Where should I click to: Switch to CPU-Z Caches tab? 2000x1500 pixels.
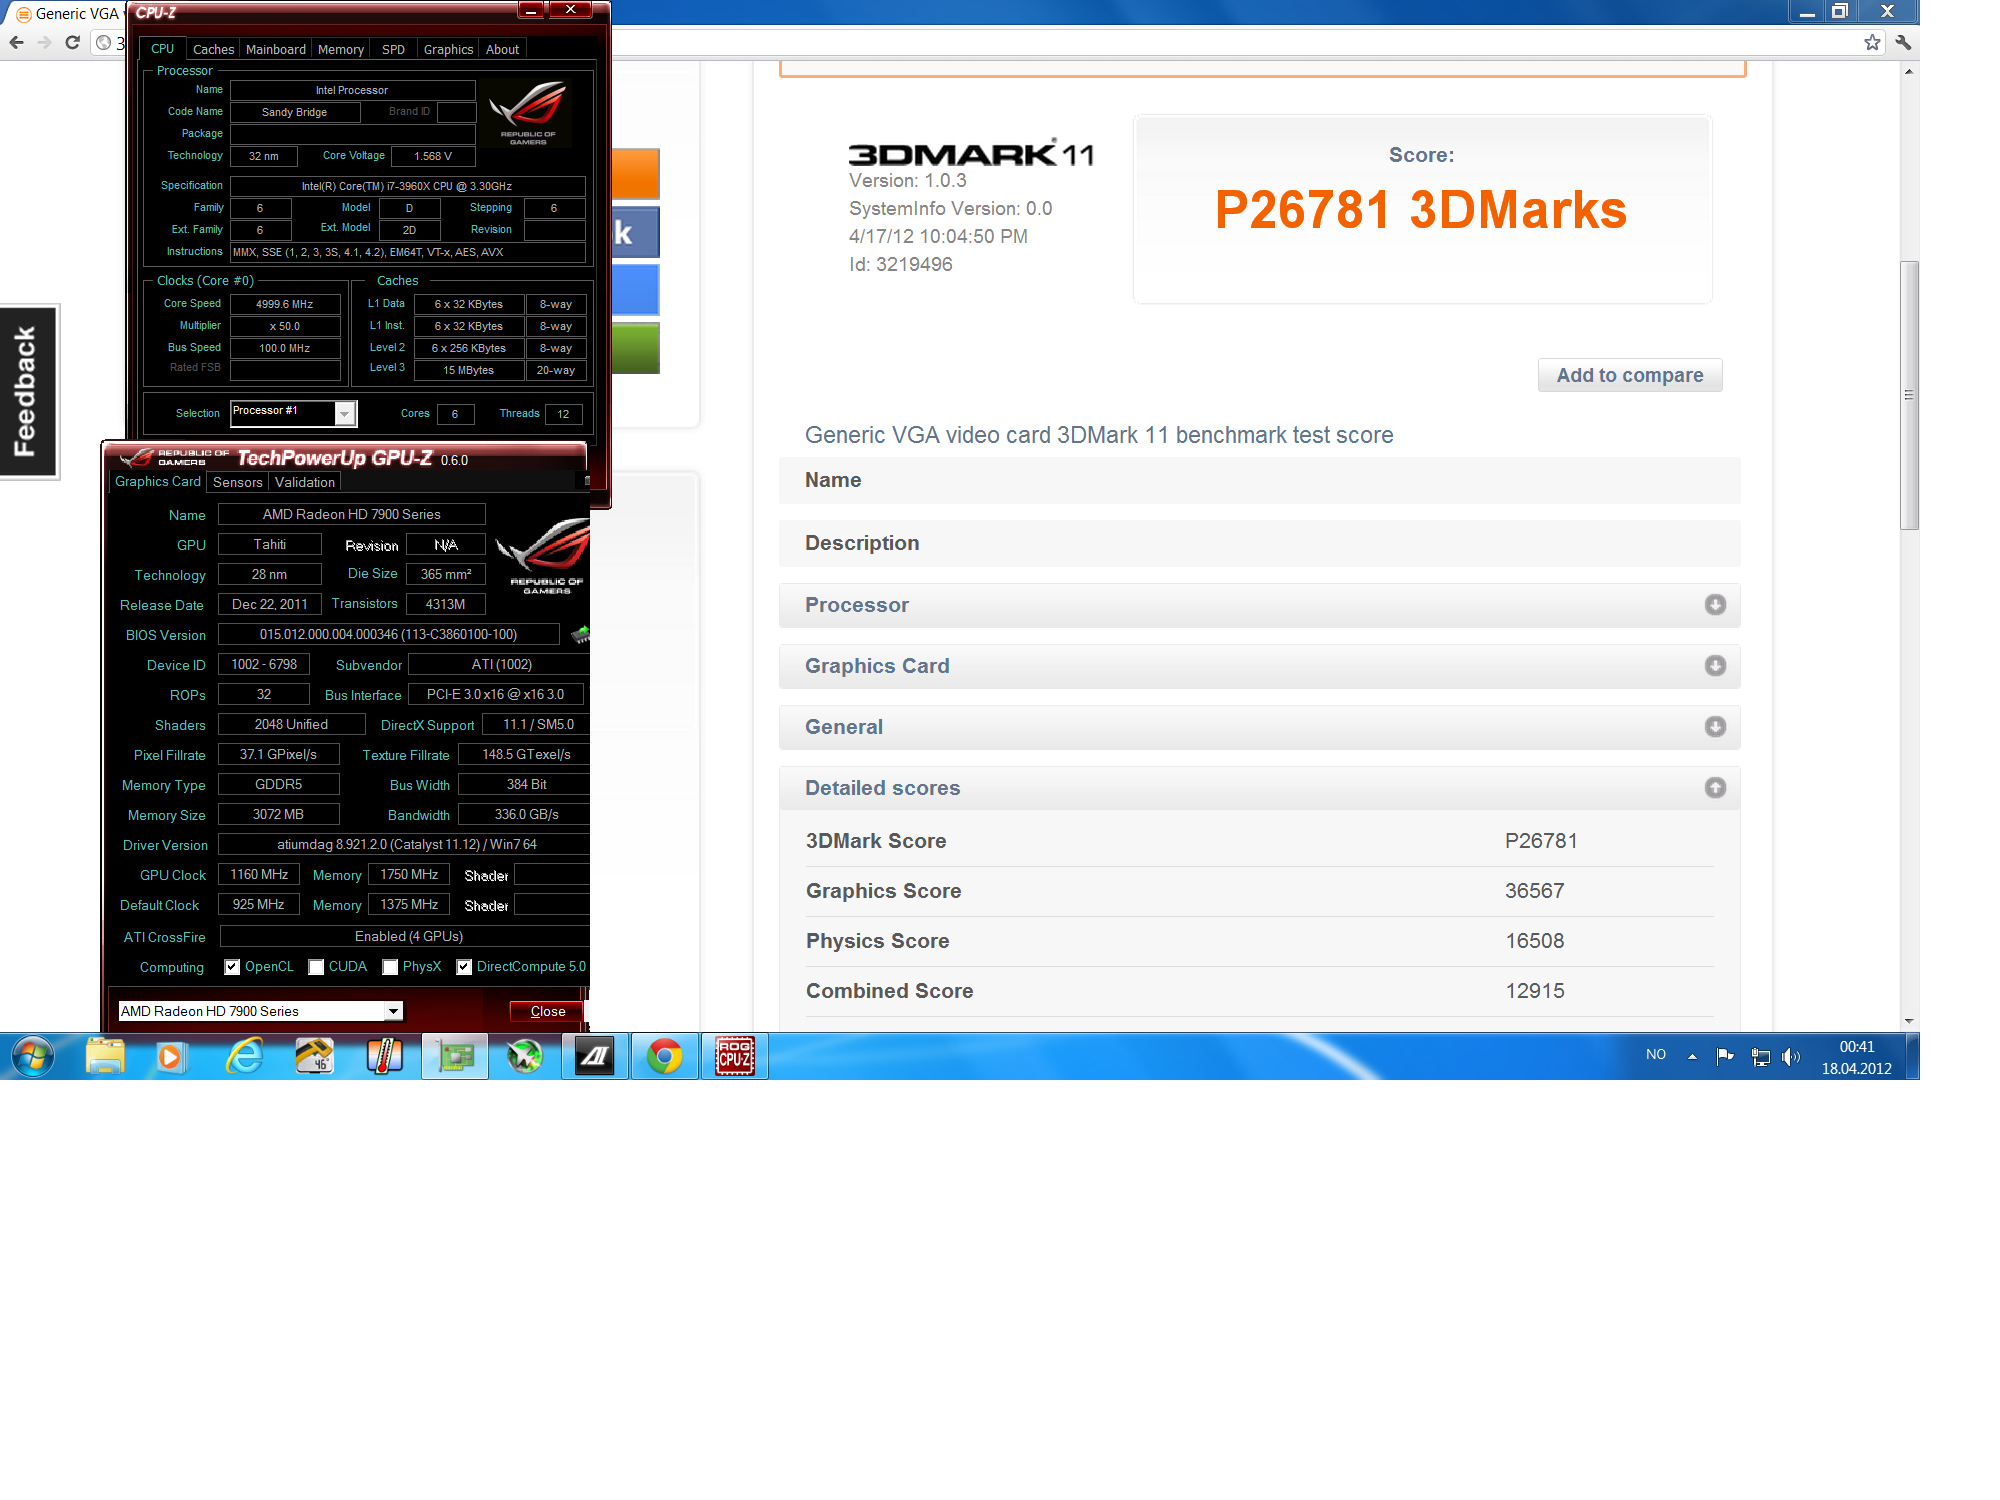213,49
